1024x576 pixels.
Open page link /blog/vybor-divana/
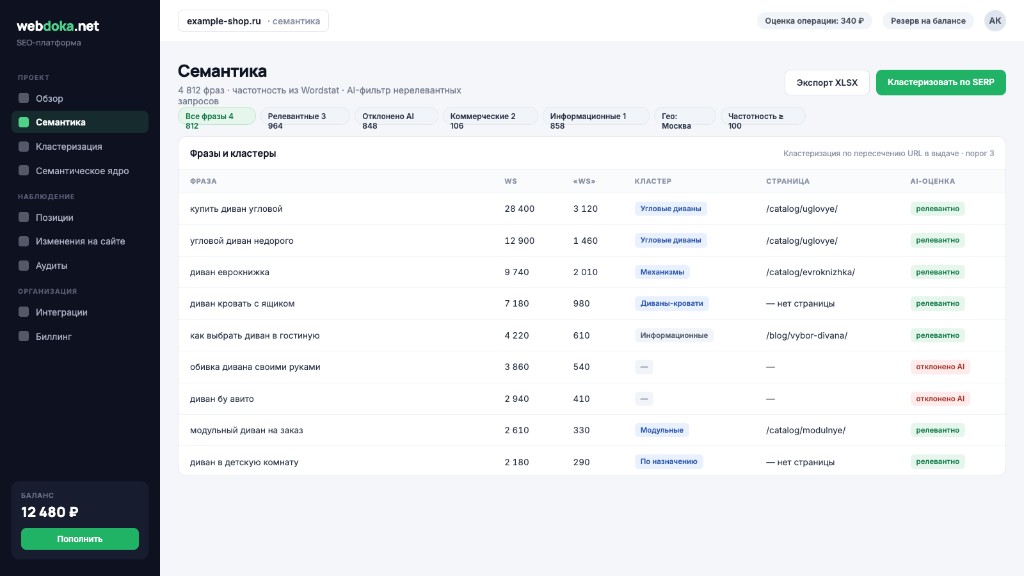click(x=807, y=336)
